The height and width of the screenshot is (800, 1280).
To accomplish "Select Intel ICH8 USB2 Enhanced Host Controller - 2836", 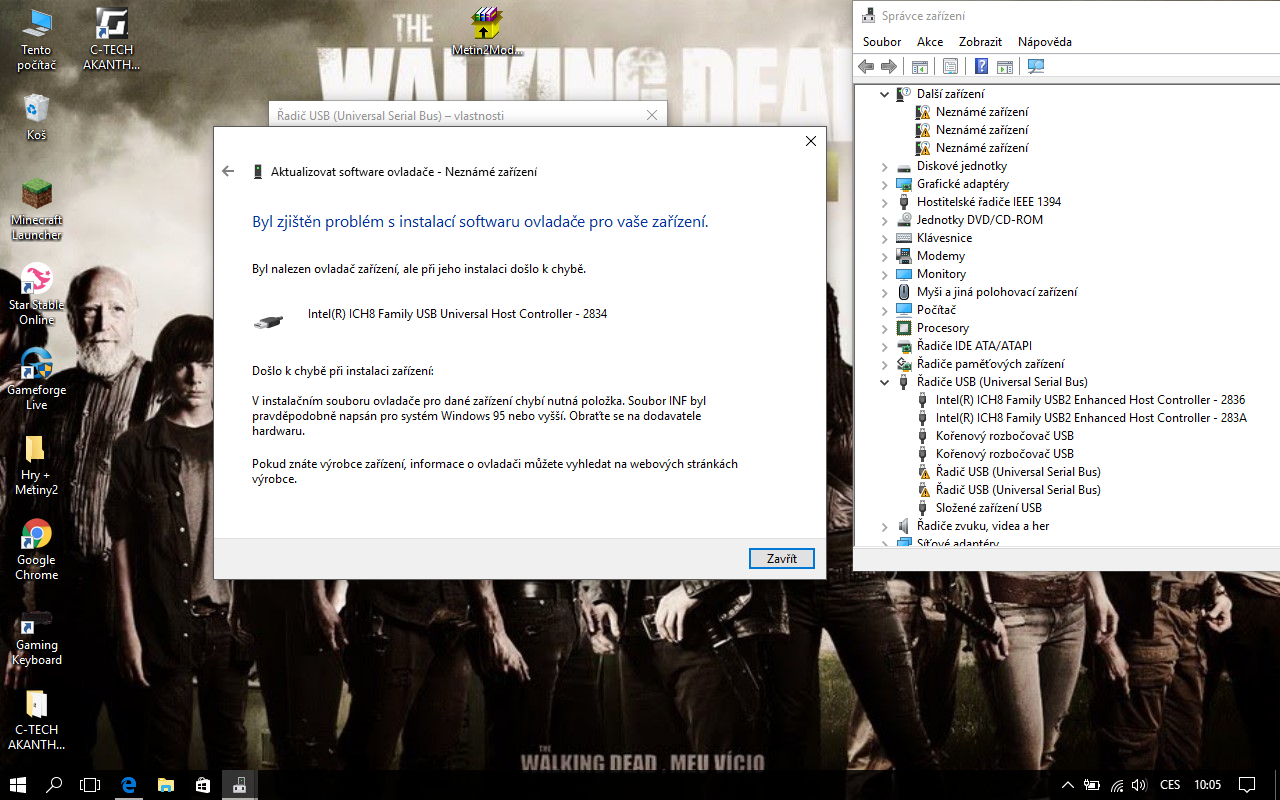I will coord(1090,400).
